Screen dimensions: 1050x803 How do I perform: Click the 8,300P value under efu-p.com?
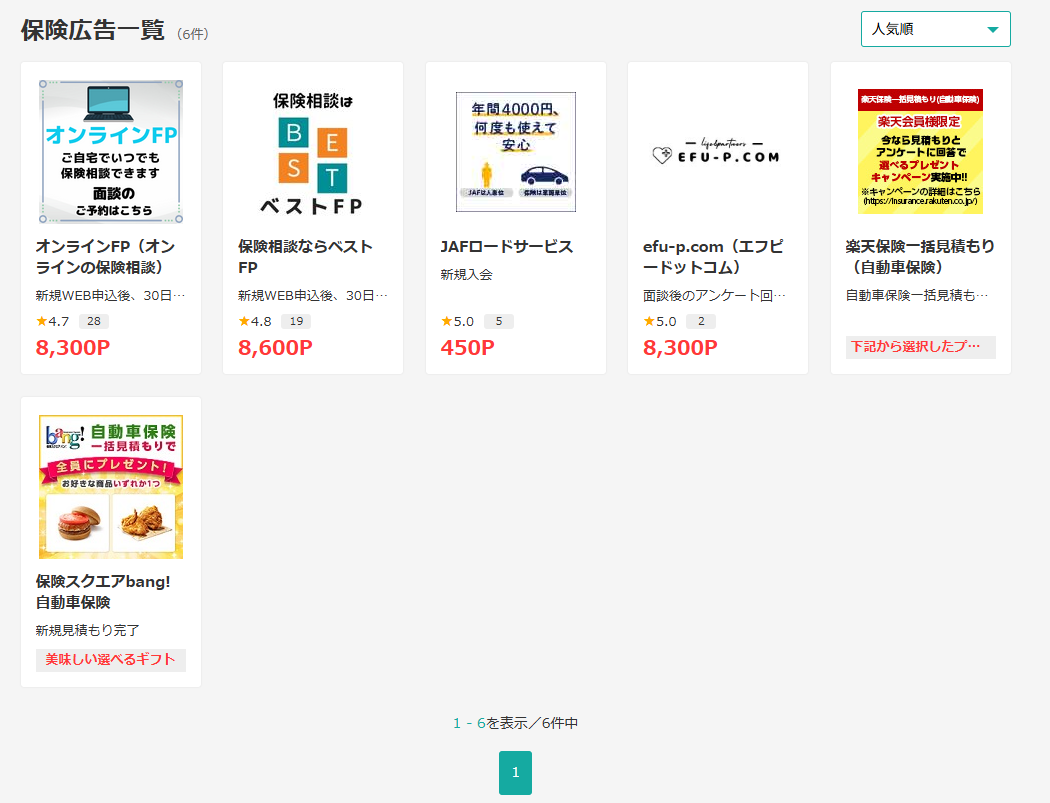680,348
